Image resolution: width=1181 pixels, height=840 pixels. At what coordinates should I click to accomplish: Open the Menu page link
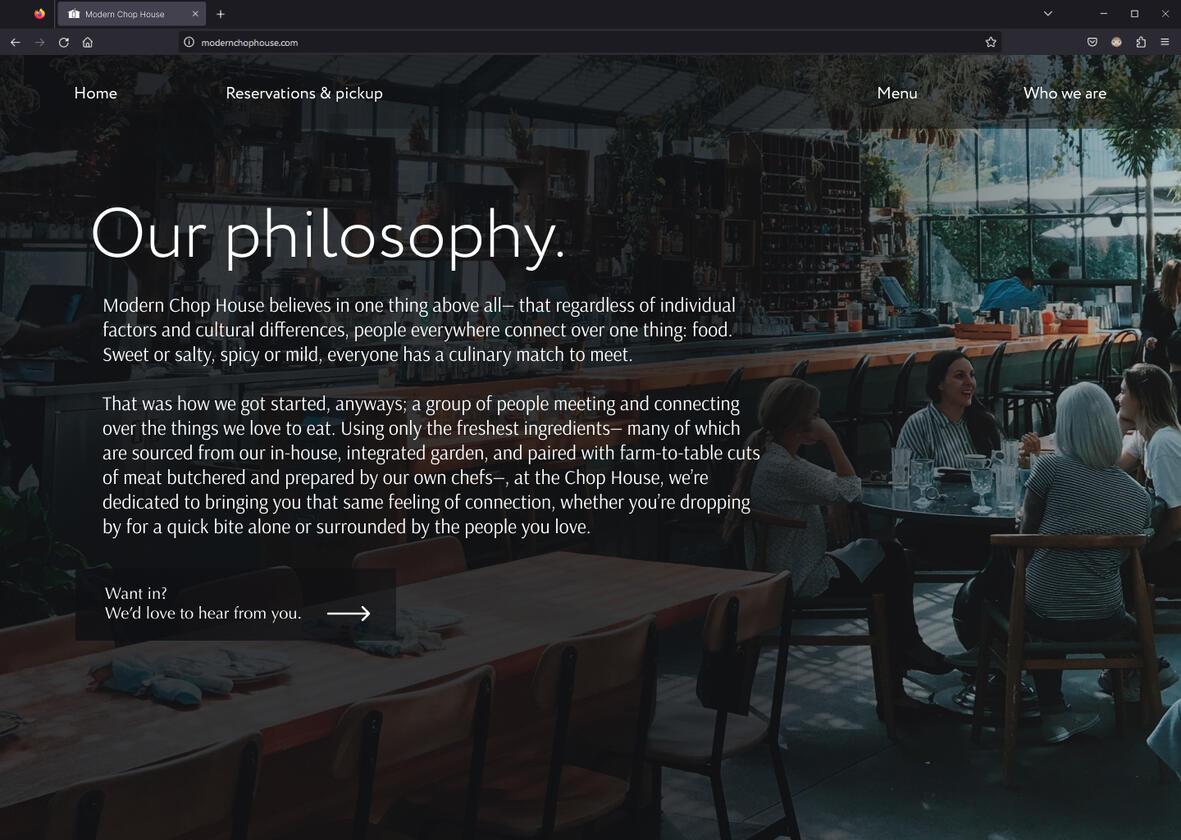(897, 93)
